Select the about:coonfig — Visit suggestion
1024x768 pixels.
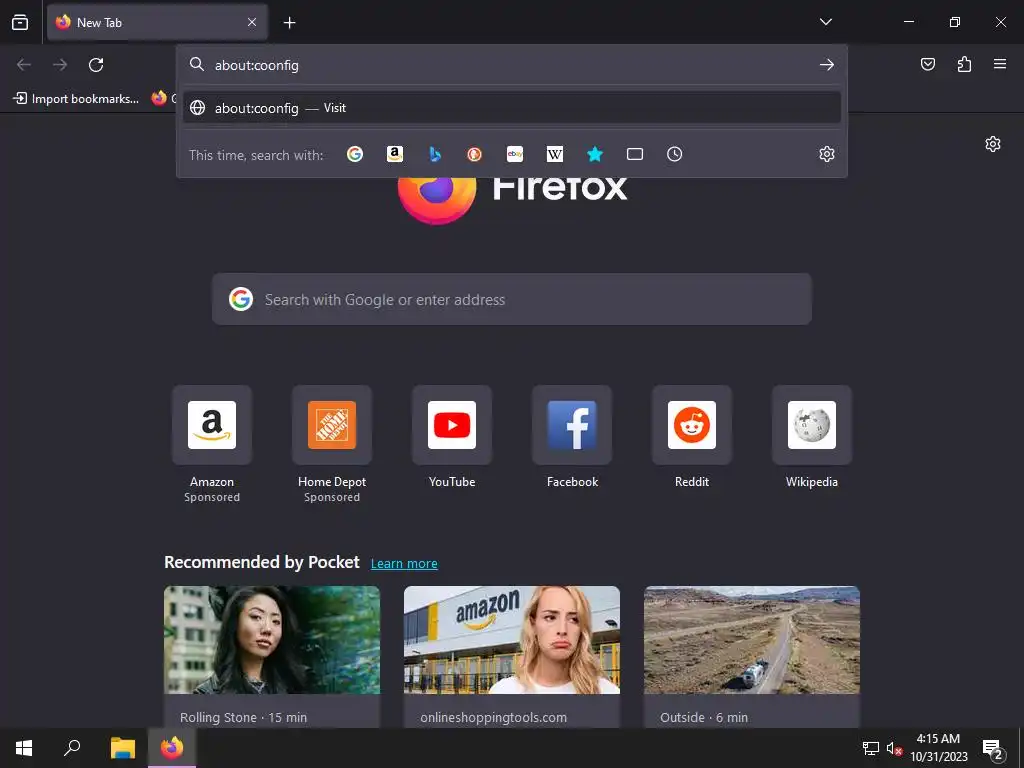[511, 108]
